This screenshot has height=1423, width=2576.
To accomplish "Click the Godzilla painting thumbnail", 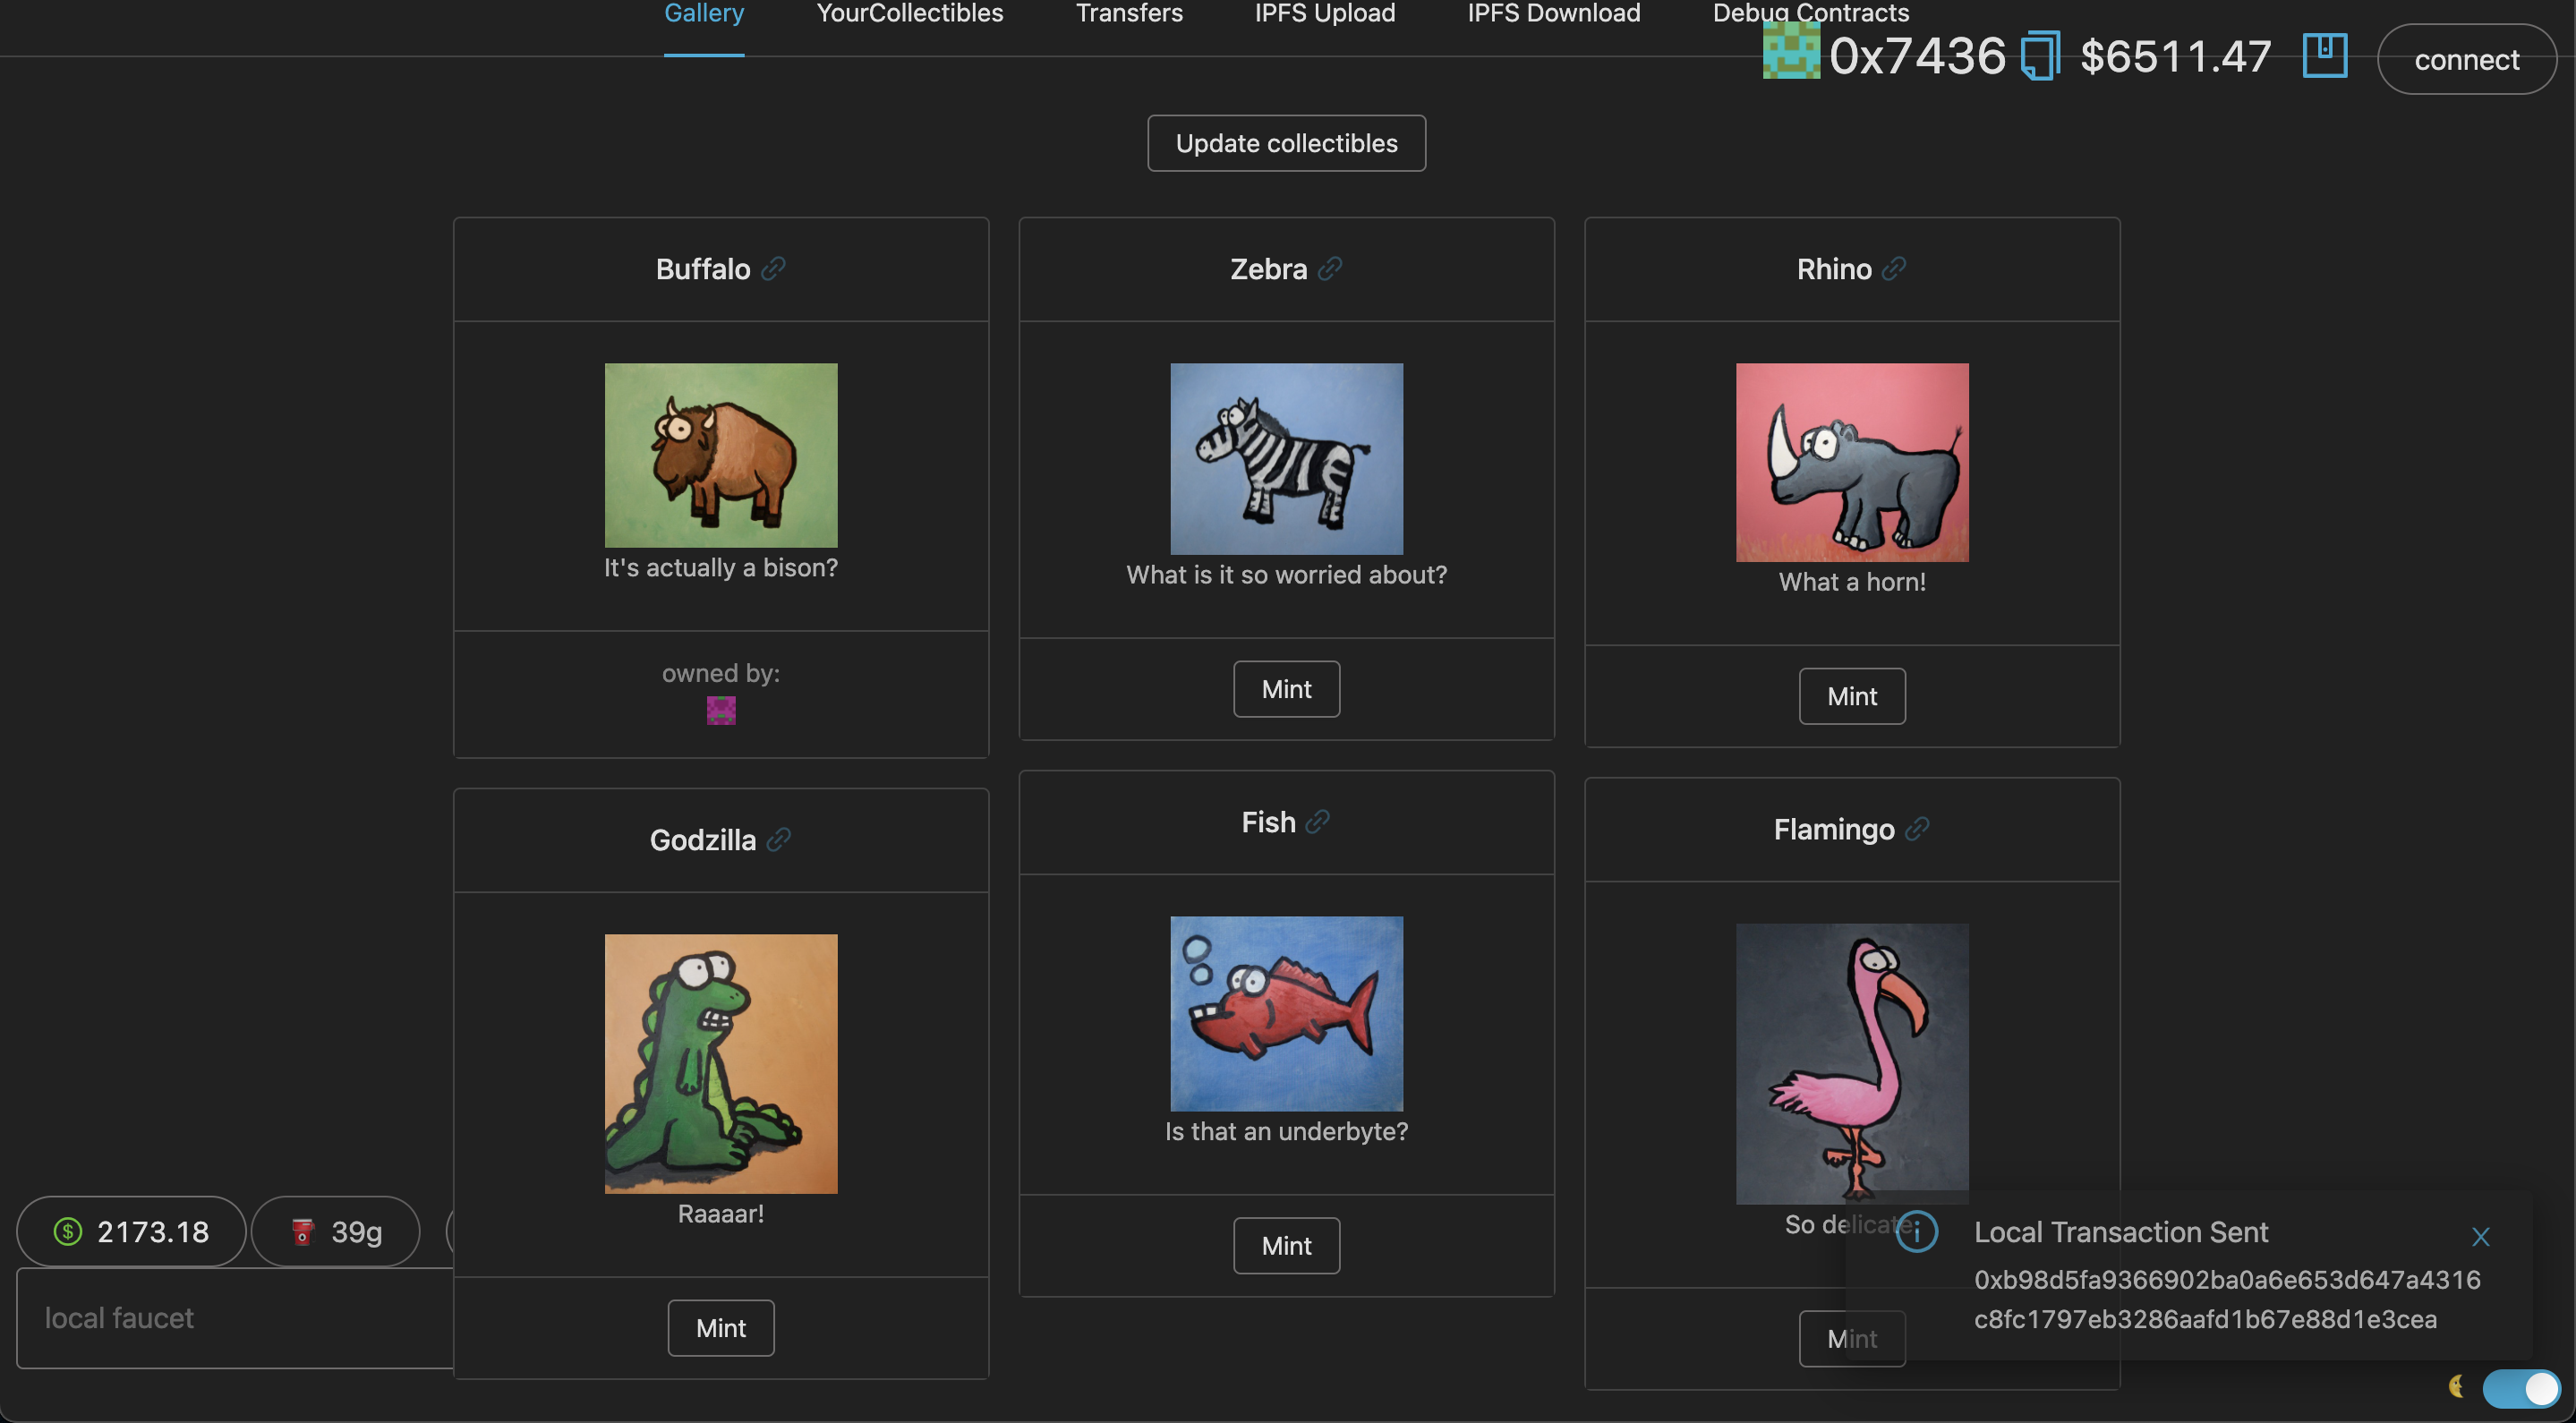I will tap(721, 1063).
